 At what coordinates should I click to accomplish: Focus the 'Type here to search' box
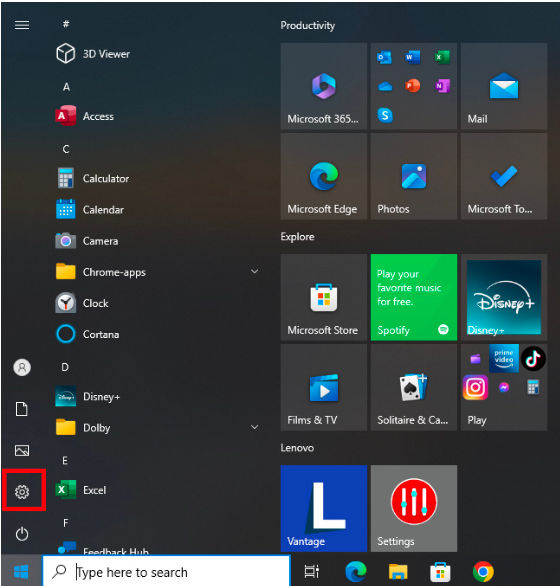click(x=166, y=571)
